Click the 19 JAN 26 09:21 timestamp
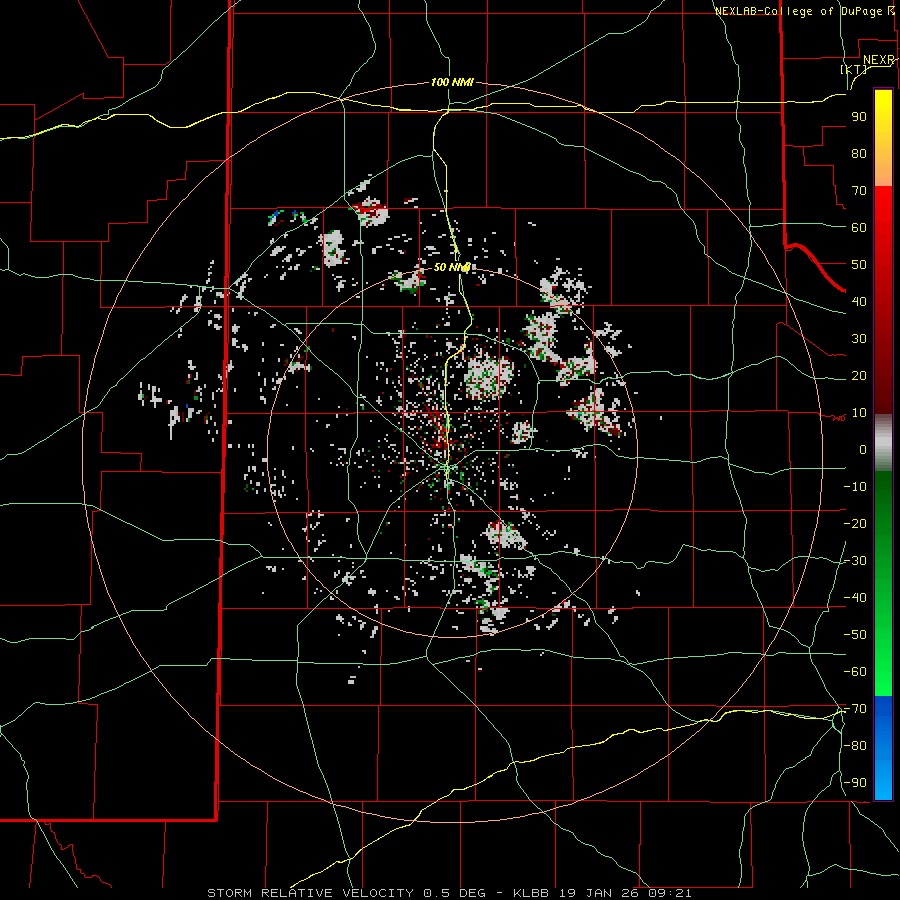 click(624, 893)
